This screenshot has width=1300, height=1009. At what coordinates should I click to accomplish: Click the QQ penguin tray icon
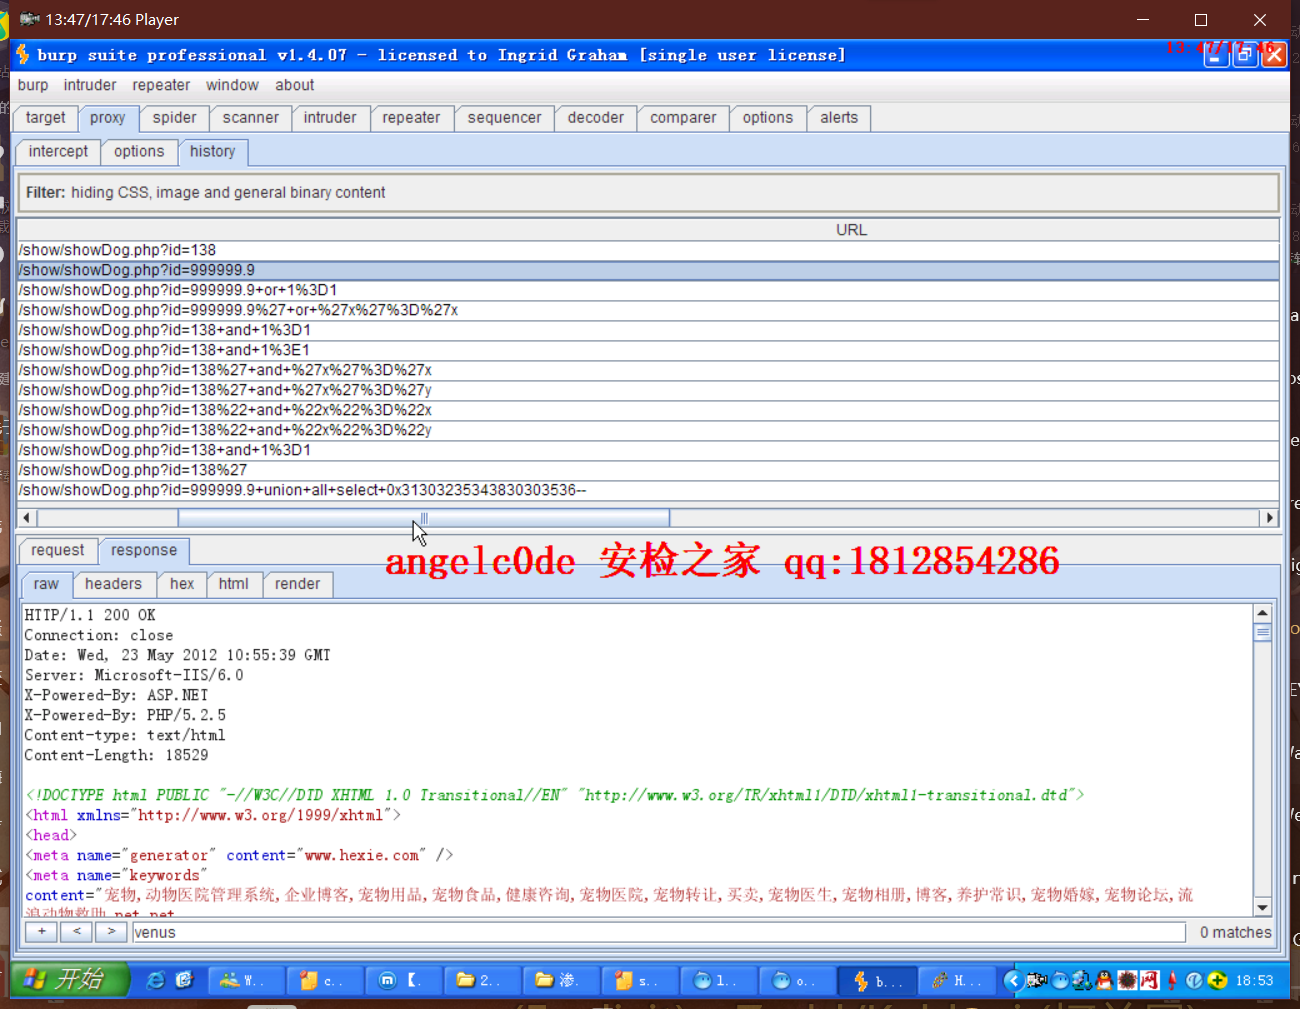click(1104, 981)
